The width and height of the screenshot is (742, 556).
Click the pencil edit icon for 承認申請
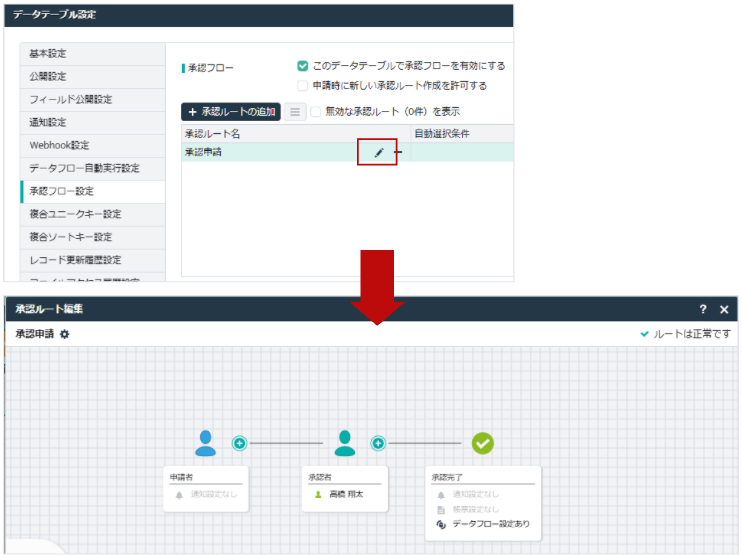click(x=379, y=152)
